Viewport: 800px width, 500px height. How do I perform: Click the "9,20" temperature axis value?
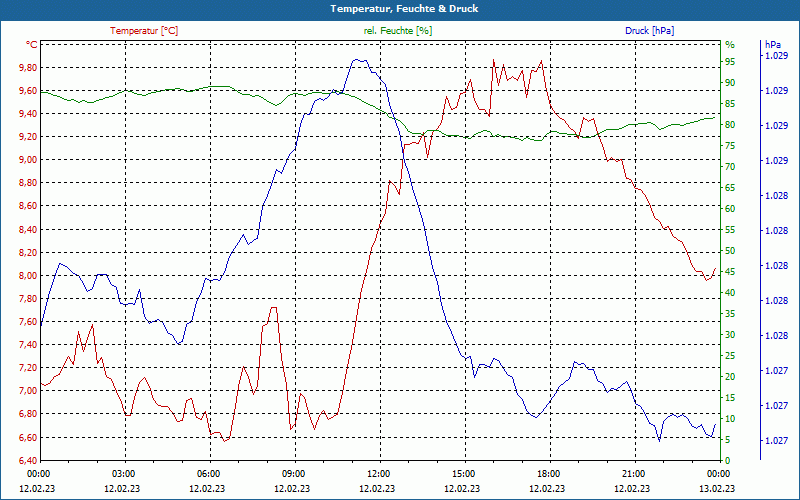28,137
